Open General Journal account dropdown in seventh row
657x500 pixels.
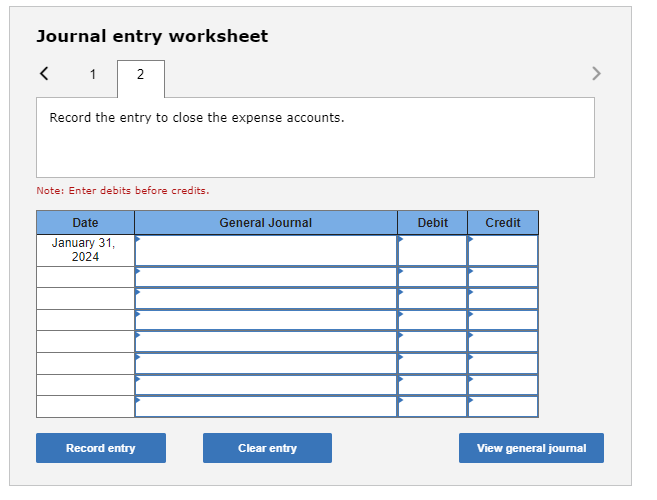click(x=266, y=385)
